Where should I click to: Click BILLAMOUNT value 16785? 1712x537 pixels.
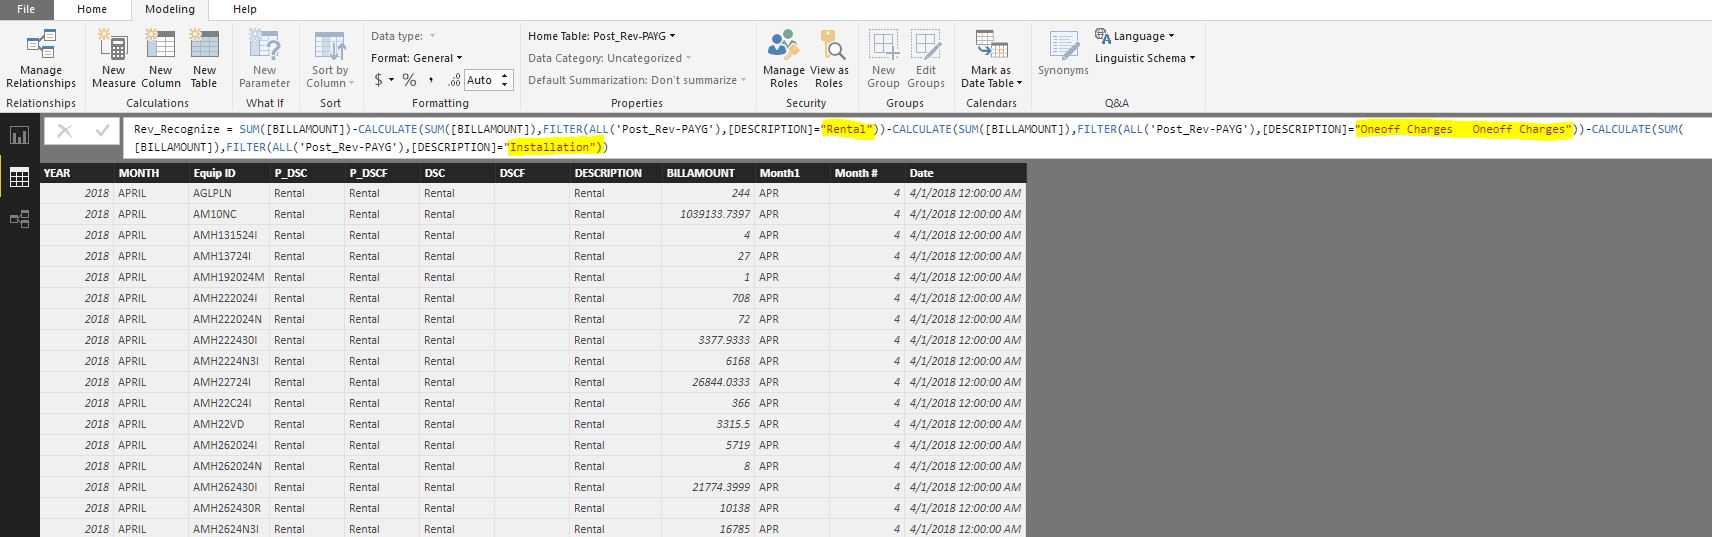[x=708, y=529]
